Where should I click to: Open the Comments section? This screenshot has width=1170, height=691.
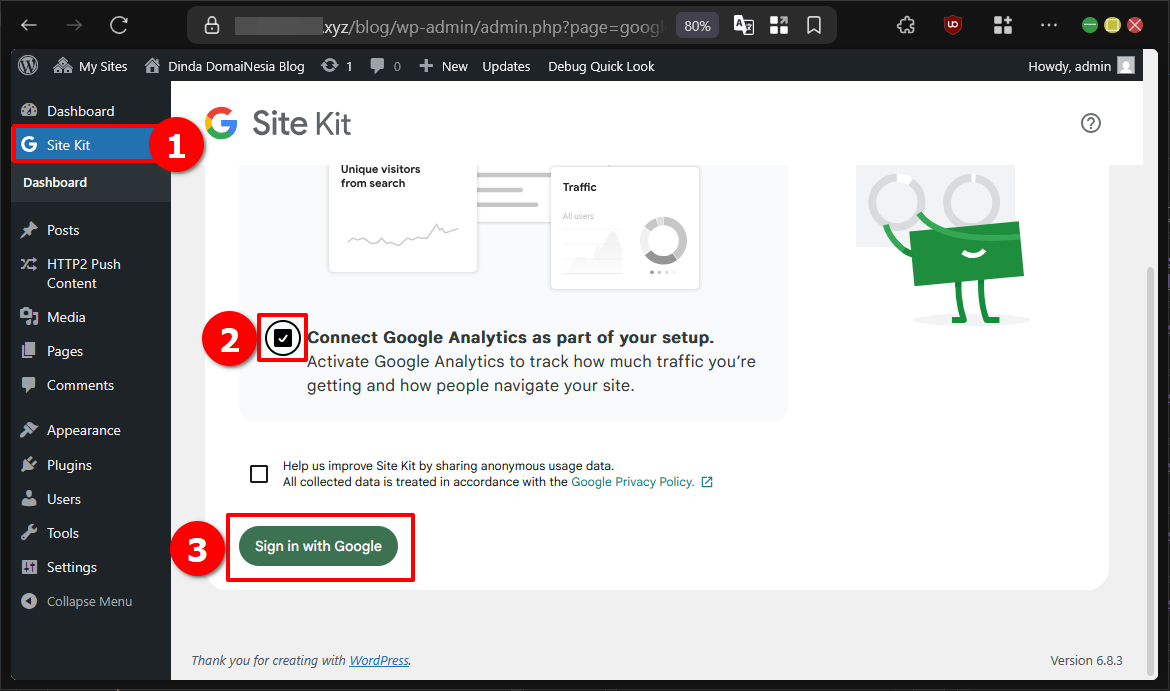[79, 385]
